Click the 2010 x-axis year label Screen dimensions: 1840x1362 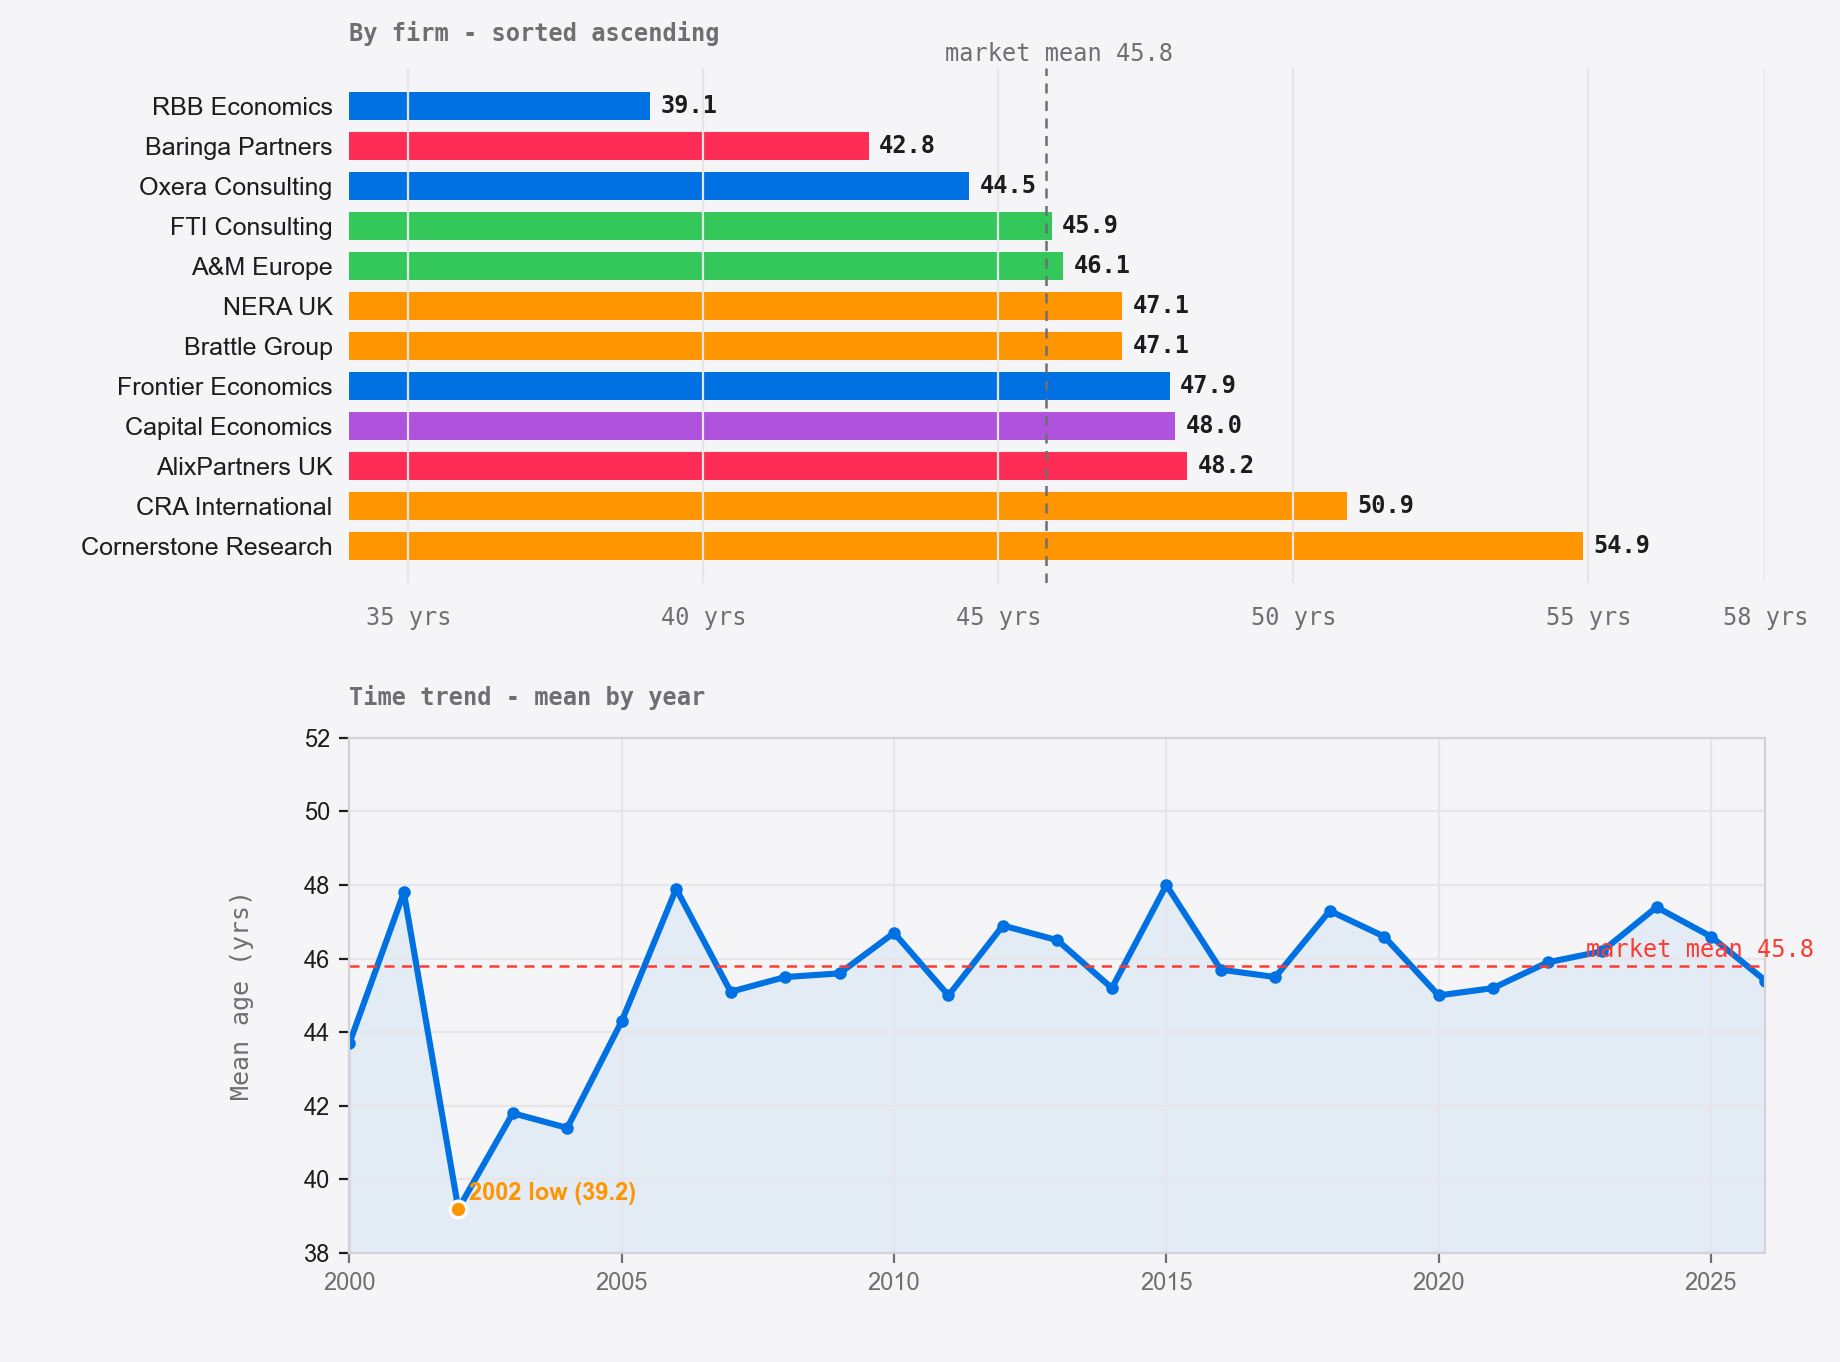(x=894, y=1282)
